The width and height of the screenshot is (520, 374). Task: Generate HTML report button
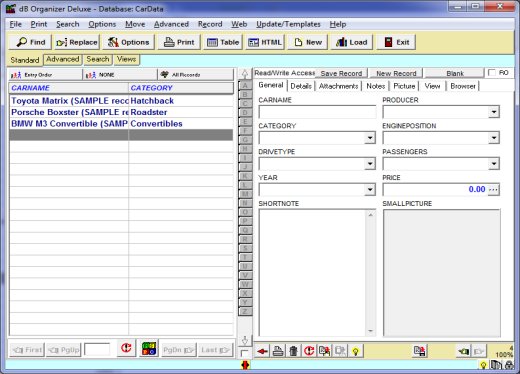click(265, 42)
